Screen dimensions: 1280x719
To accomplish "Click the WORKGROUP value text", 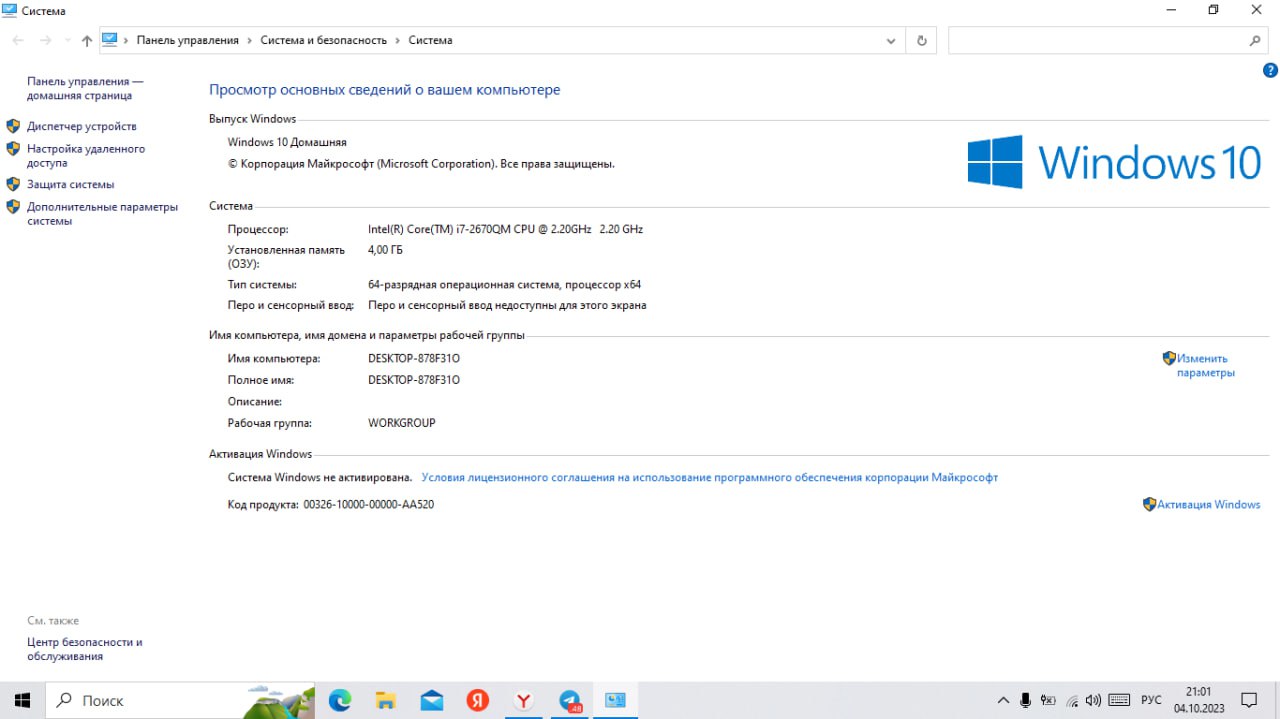I will (x=401, y=423).
